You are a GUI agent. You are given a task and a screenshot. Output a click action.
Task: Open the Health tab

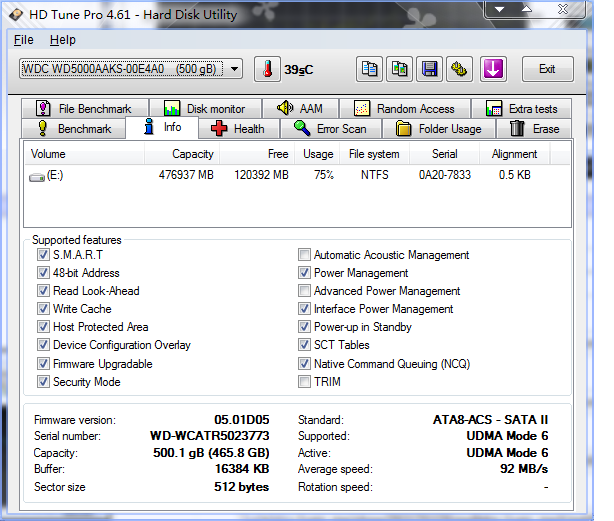(x=239, y=129)
